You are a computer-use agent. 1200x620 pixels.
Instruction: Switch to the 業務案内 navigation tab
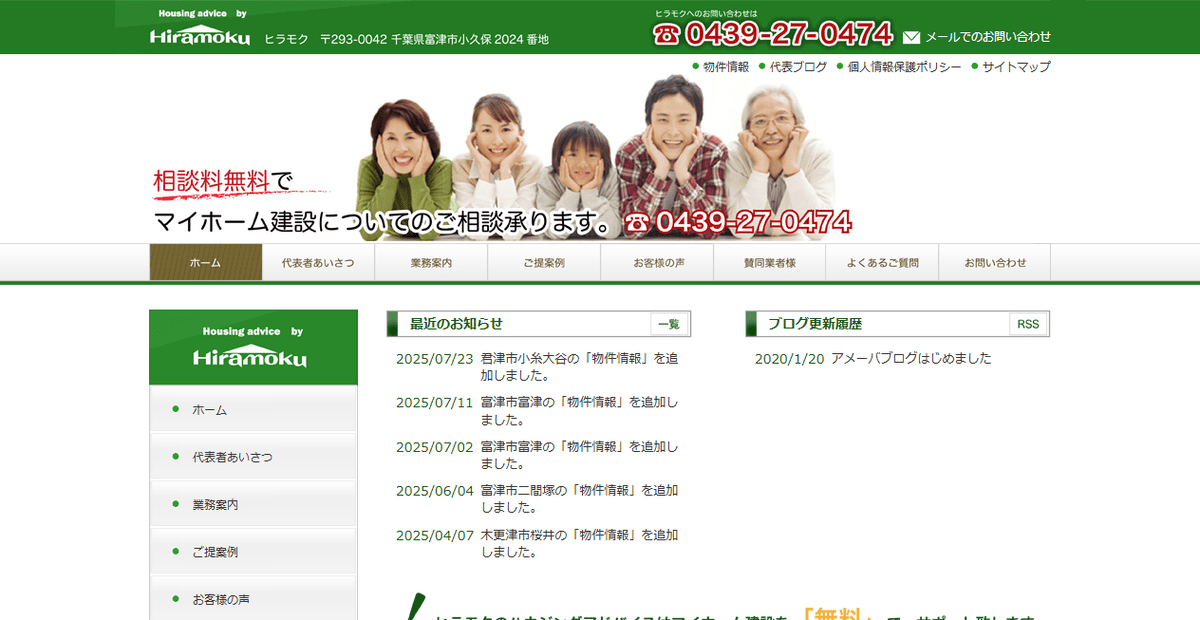[430, 261]
